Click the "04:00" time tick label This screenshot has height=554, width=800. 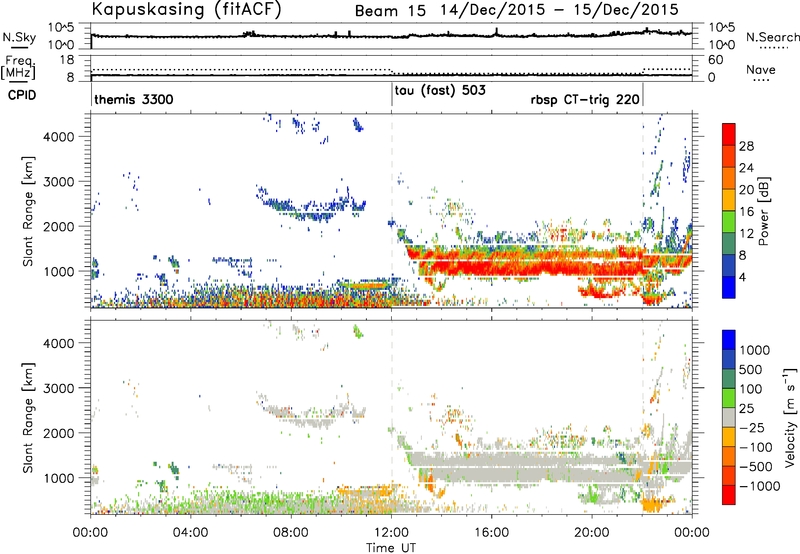click(190, 533)
